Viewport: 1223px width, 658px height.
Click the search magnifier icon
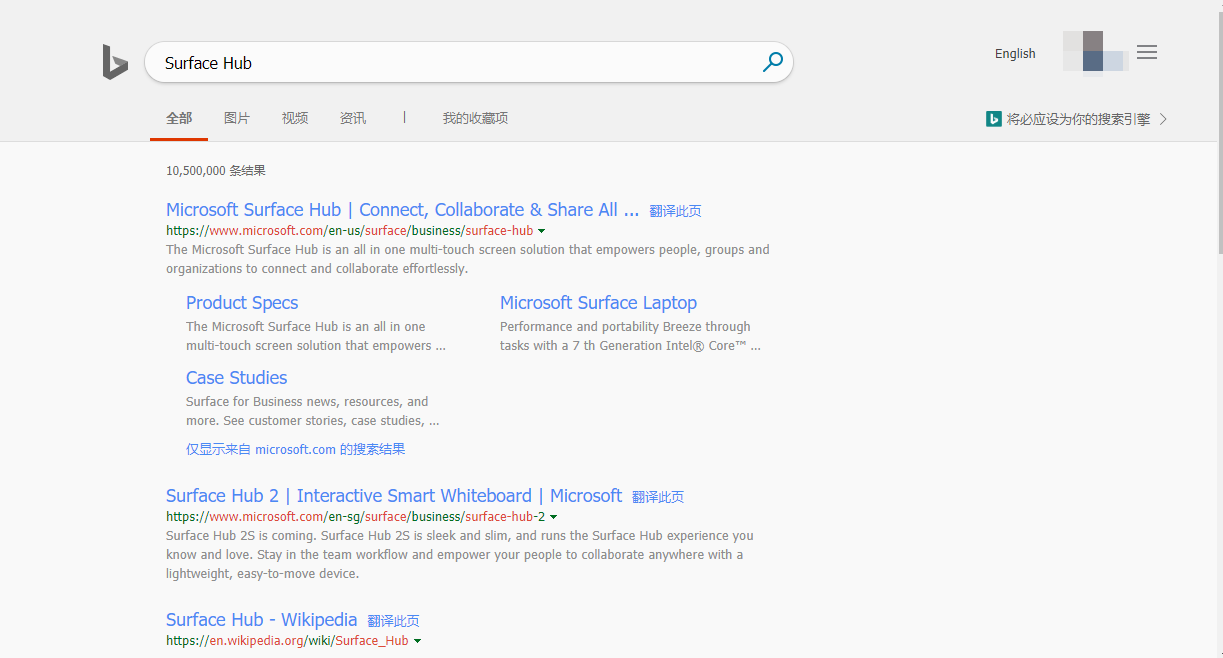[772, 62]
